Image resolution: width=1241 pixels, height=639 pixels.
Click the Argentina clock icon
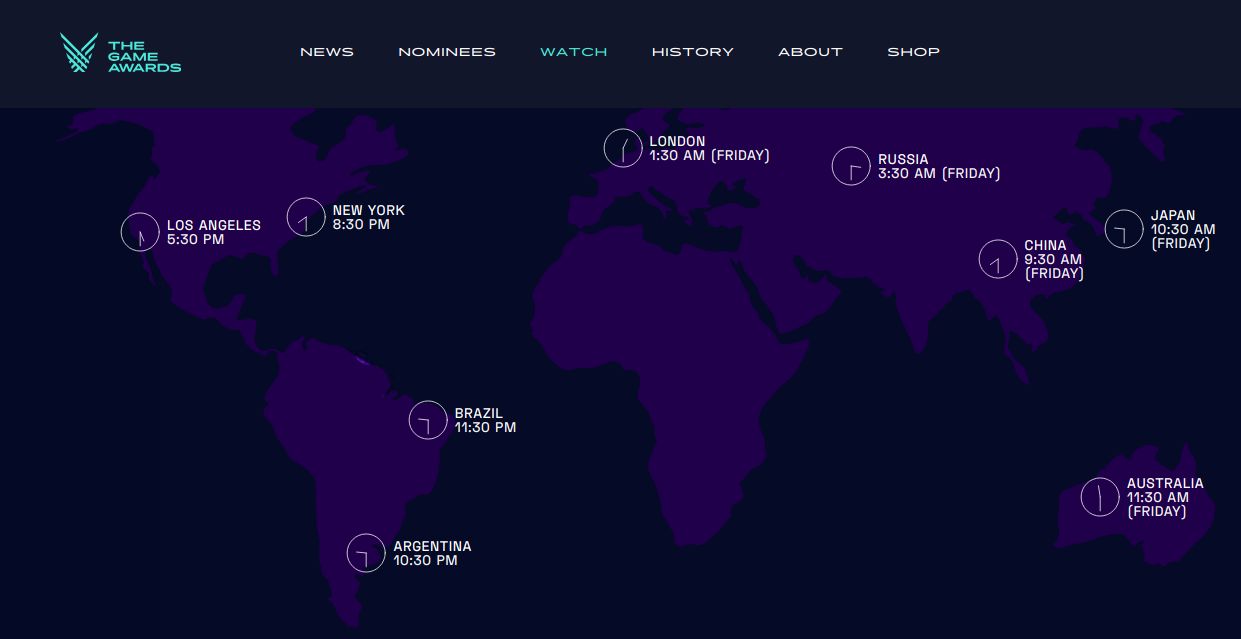click(x=366, y=553)
